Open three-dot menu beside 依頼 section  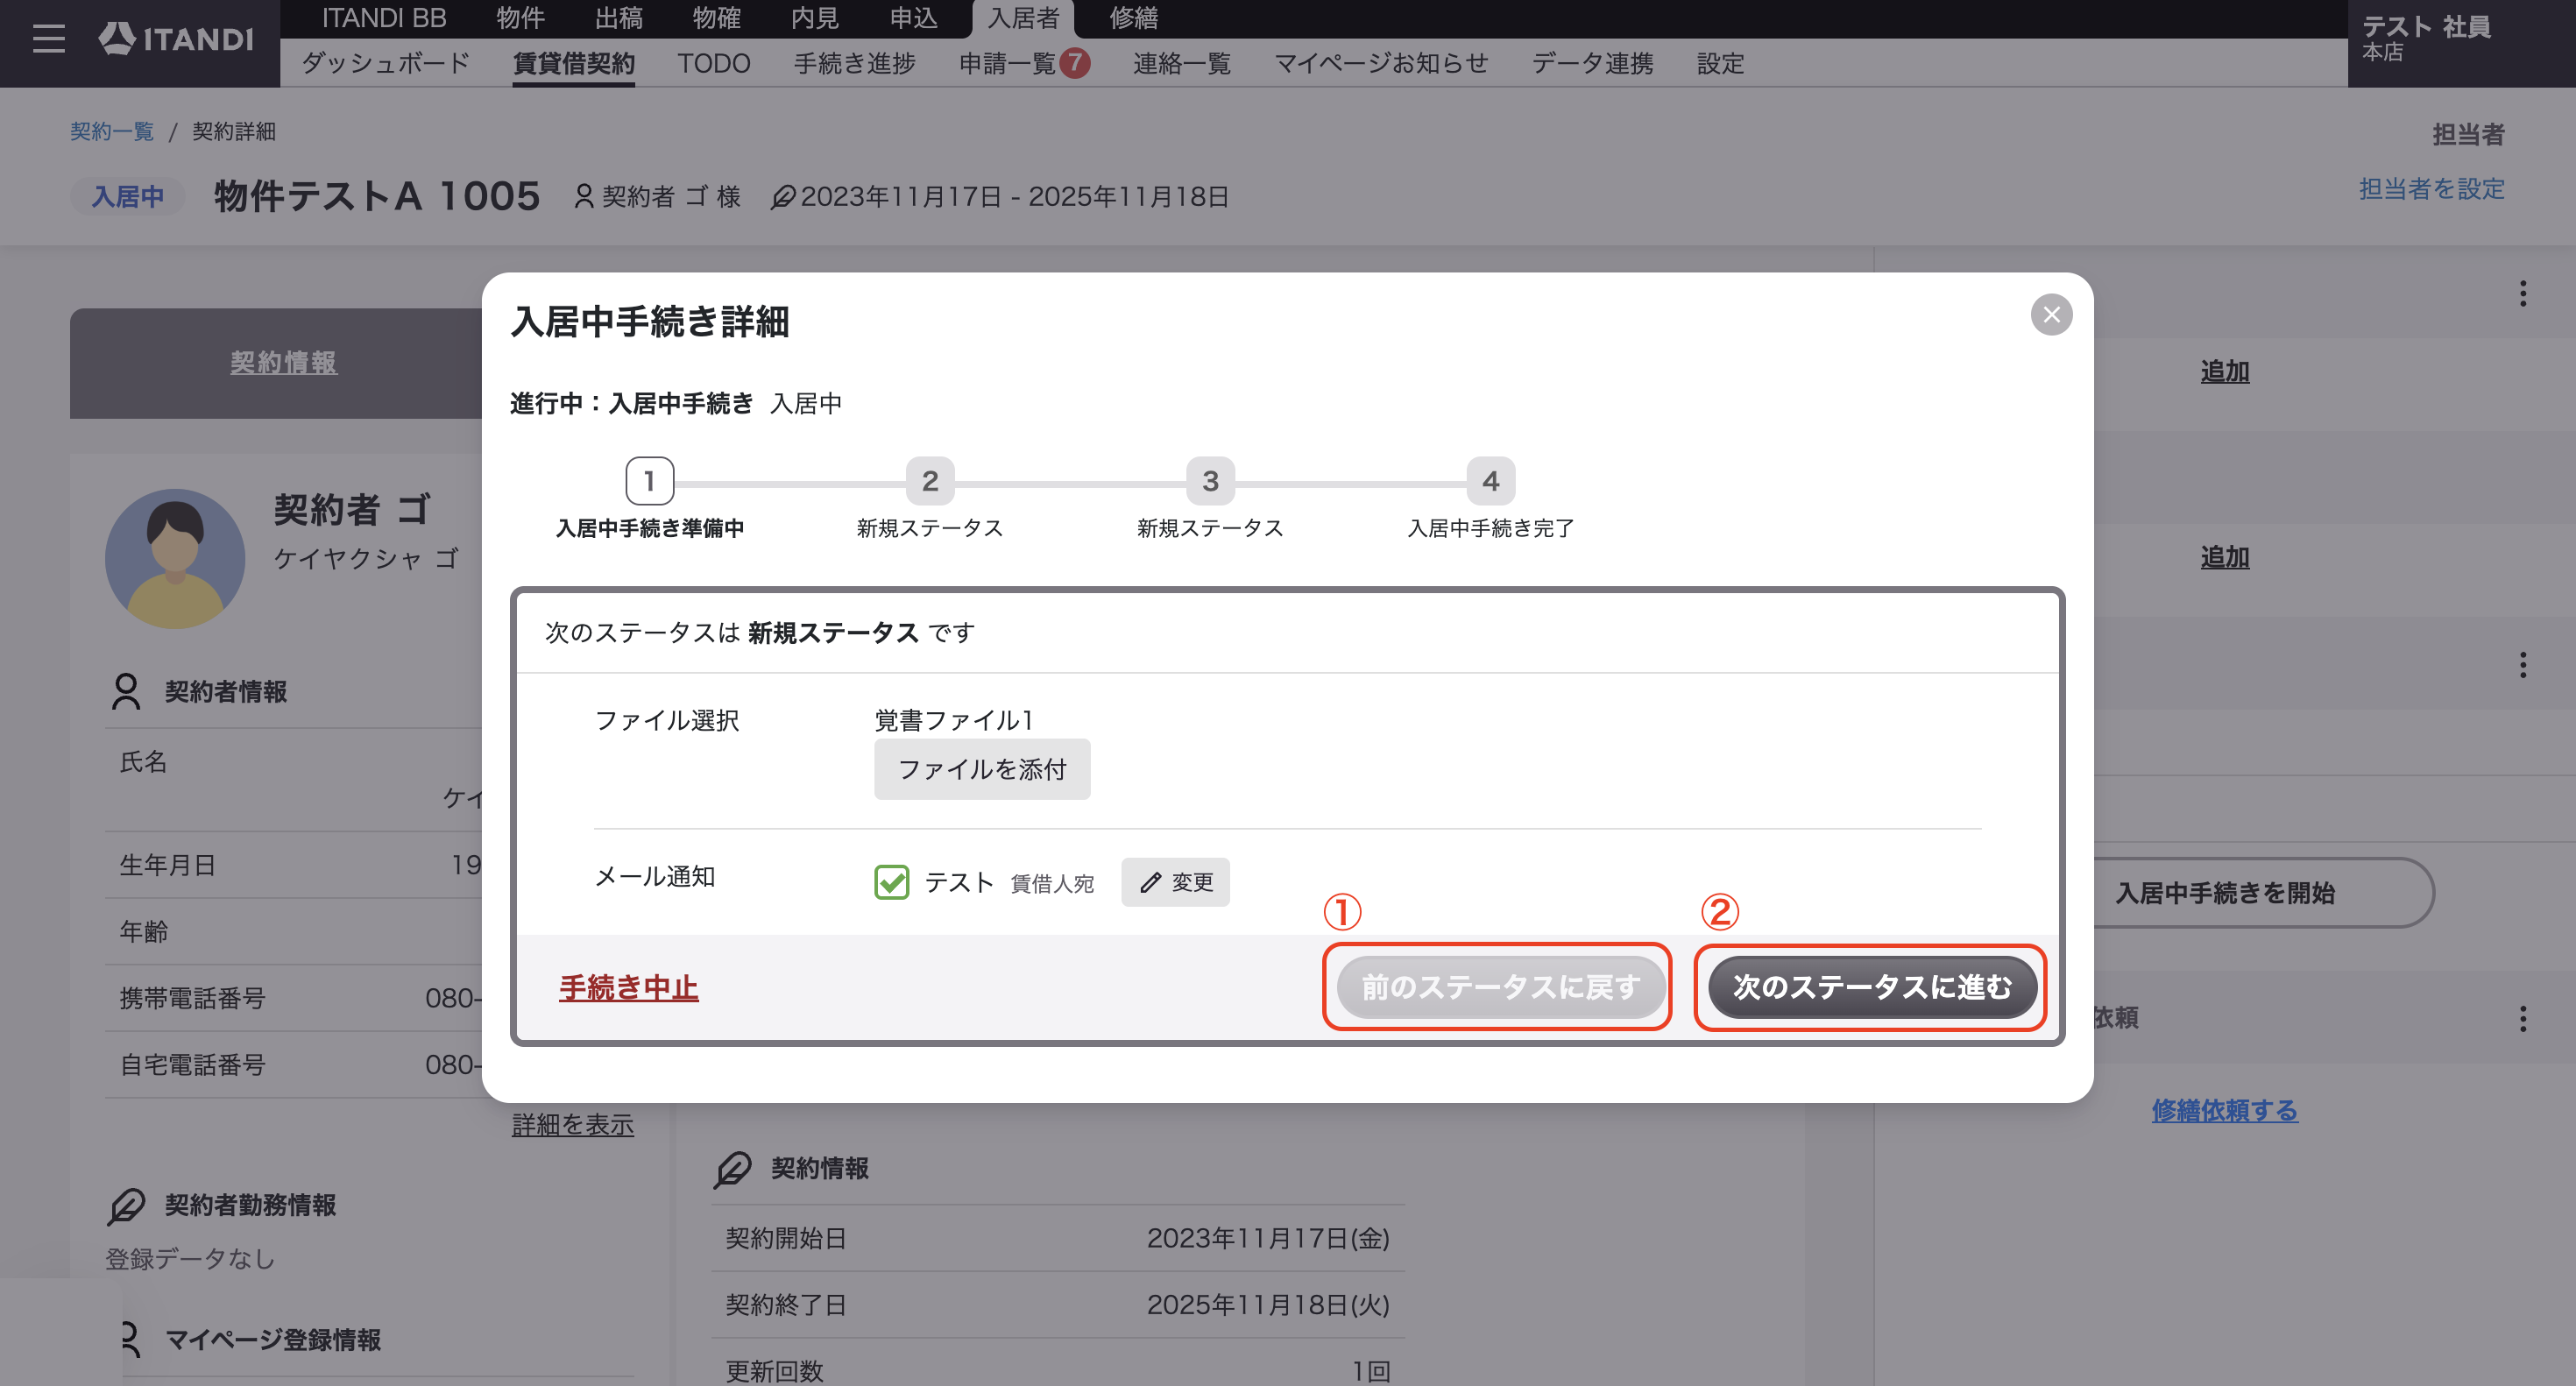2523,1018
